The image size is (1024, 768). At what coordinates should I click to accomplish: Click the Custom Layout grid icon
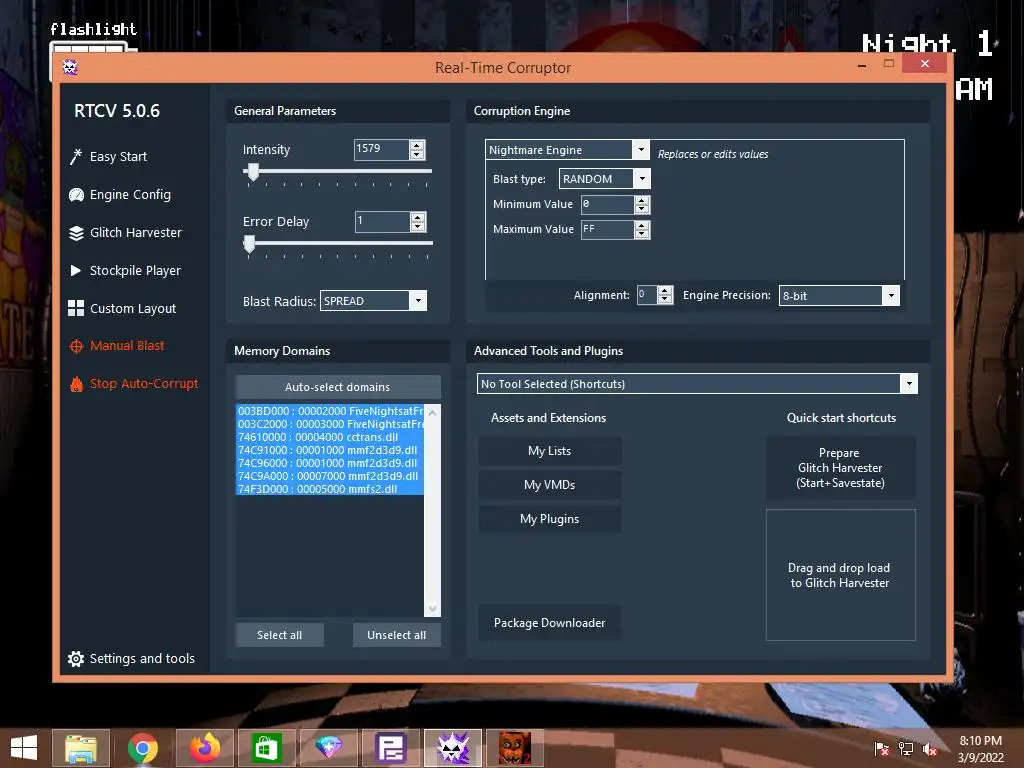[76, 308]
